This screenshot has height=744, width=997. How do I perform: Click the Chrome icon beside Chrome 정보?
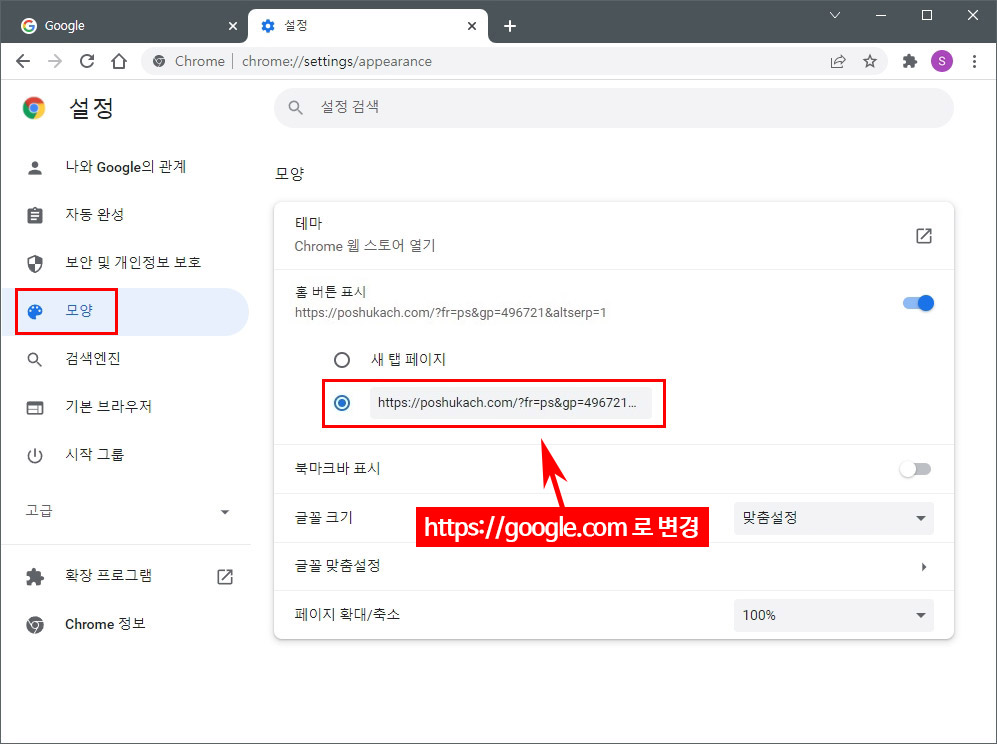tap(35, 625)
